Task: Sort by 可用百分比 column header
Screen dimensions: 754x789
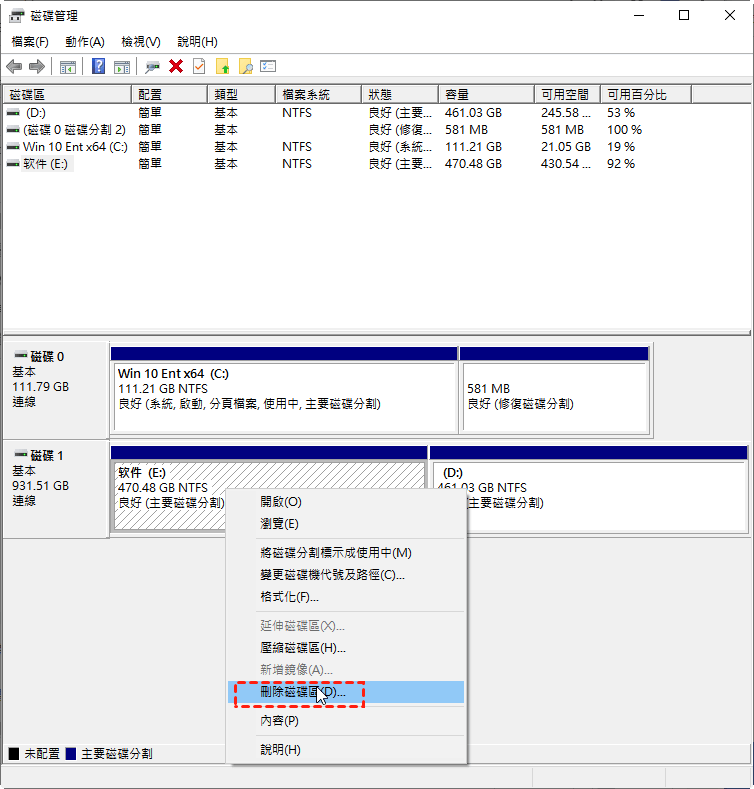Action: [646, 95]
